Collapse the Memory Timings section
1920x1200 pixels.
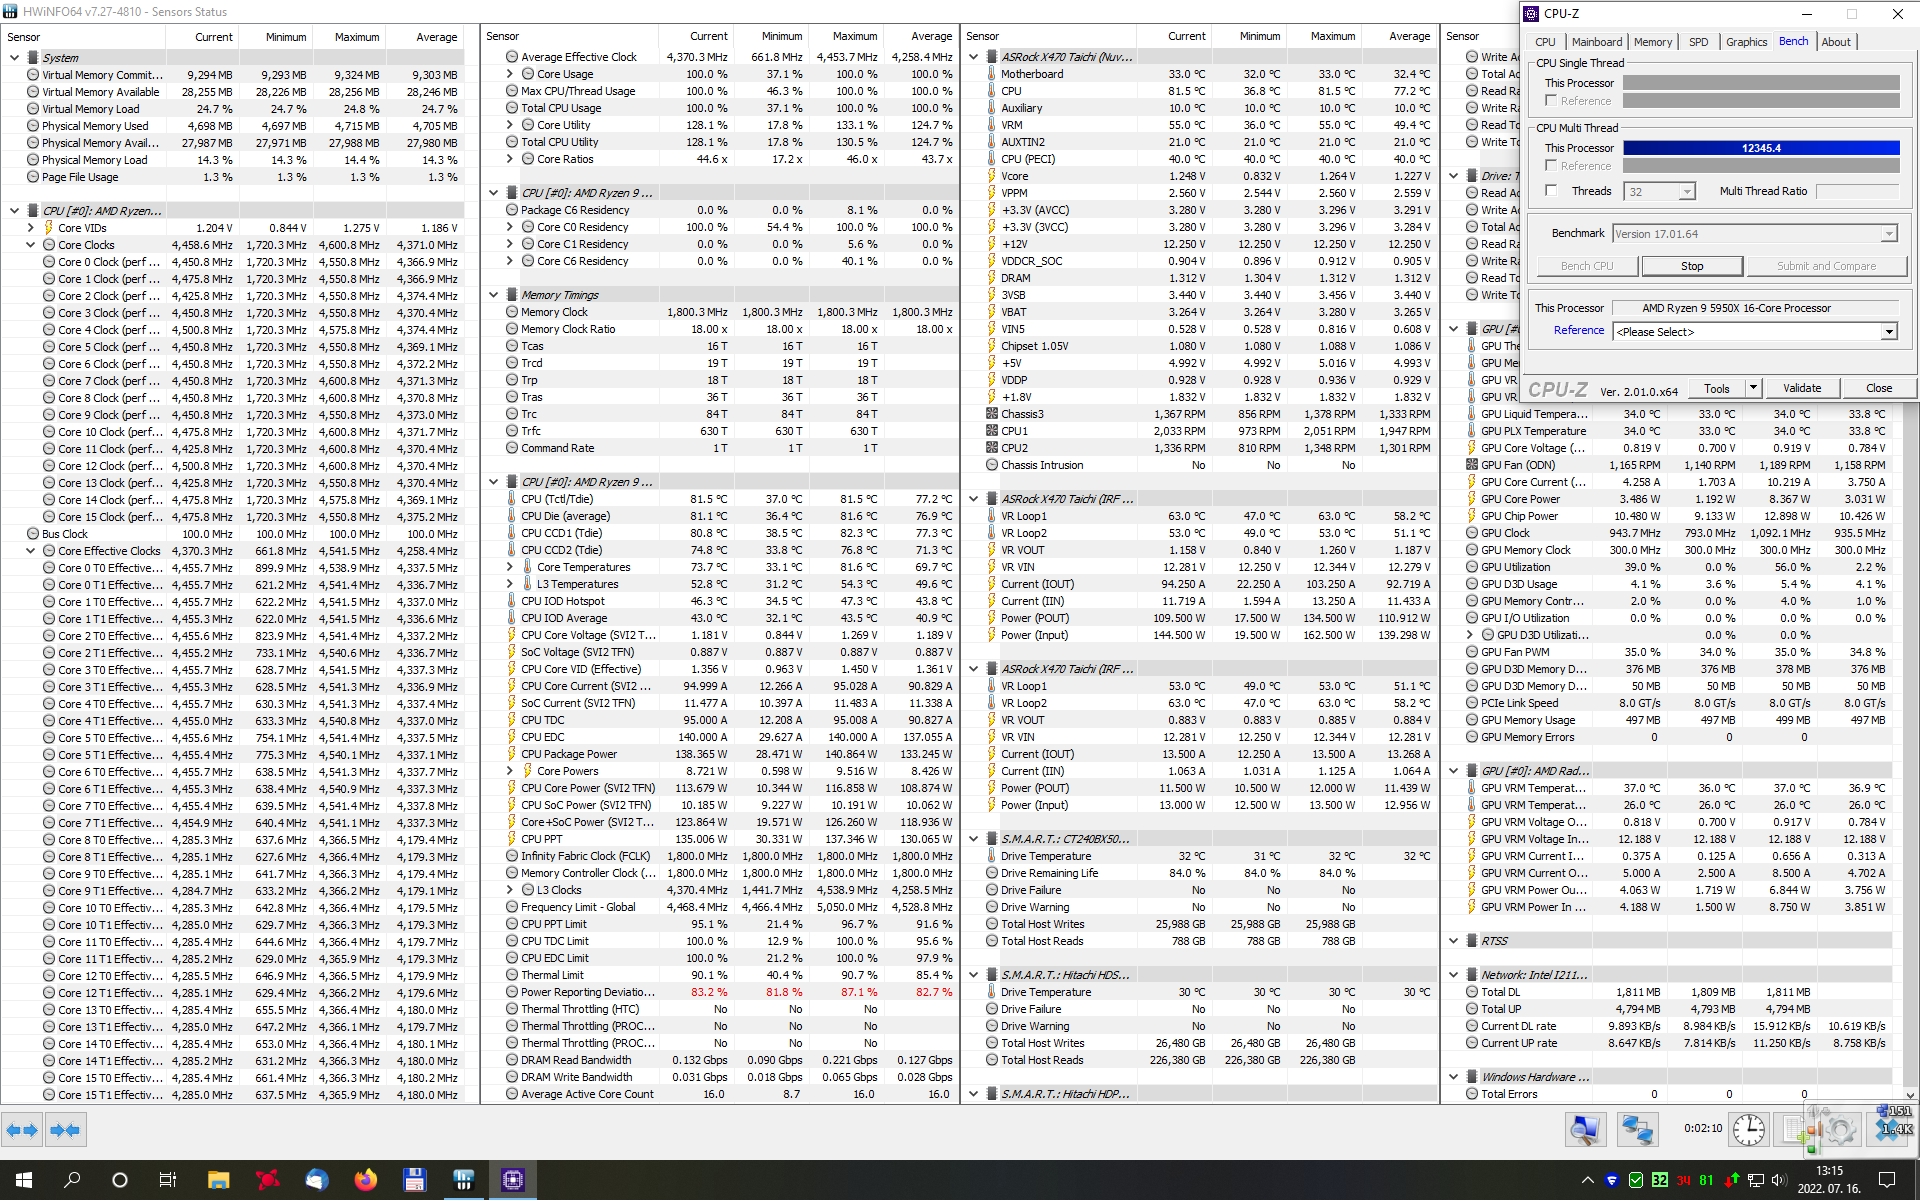coord(494,295)
